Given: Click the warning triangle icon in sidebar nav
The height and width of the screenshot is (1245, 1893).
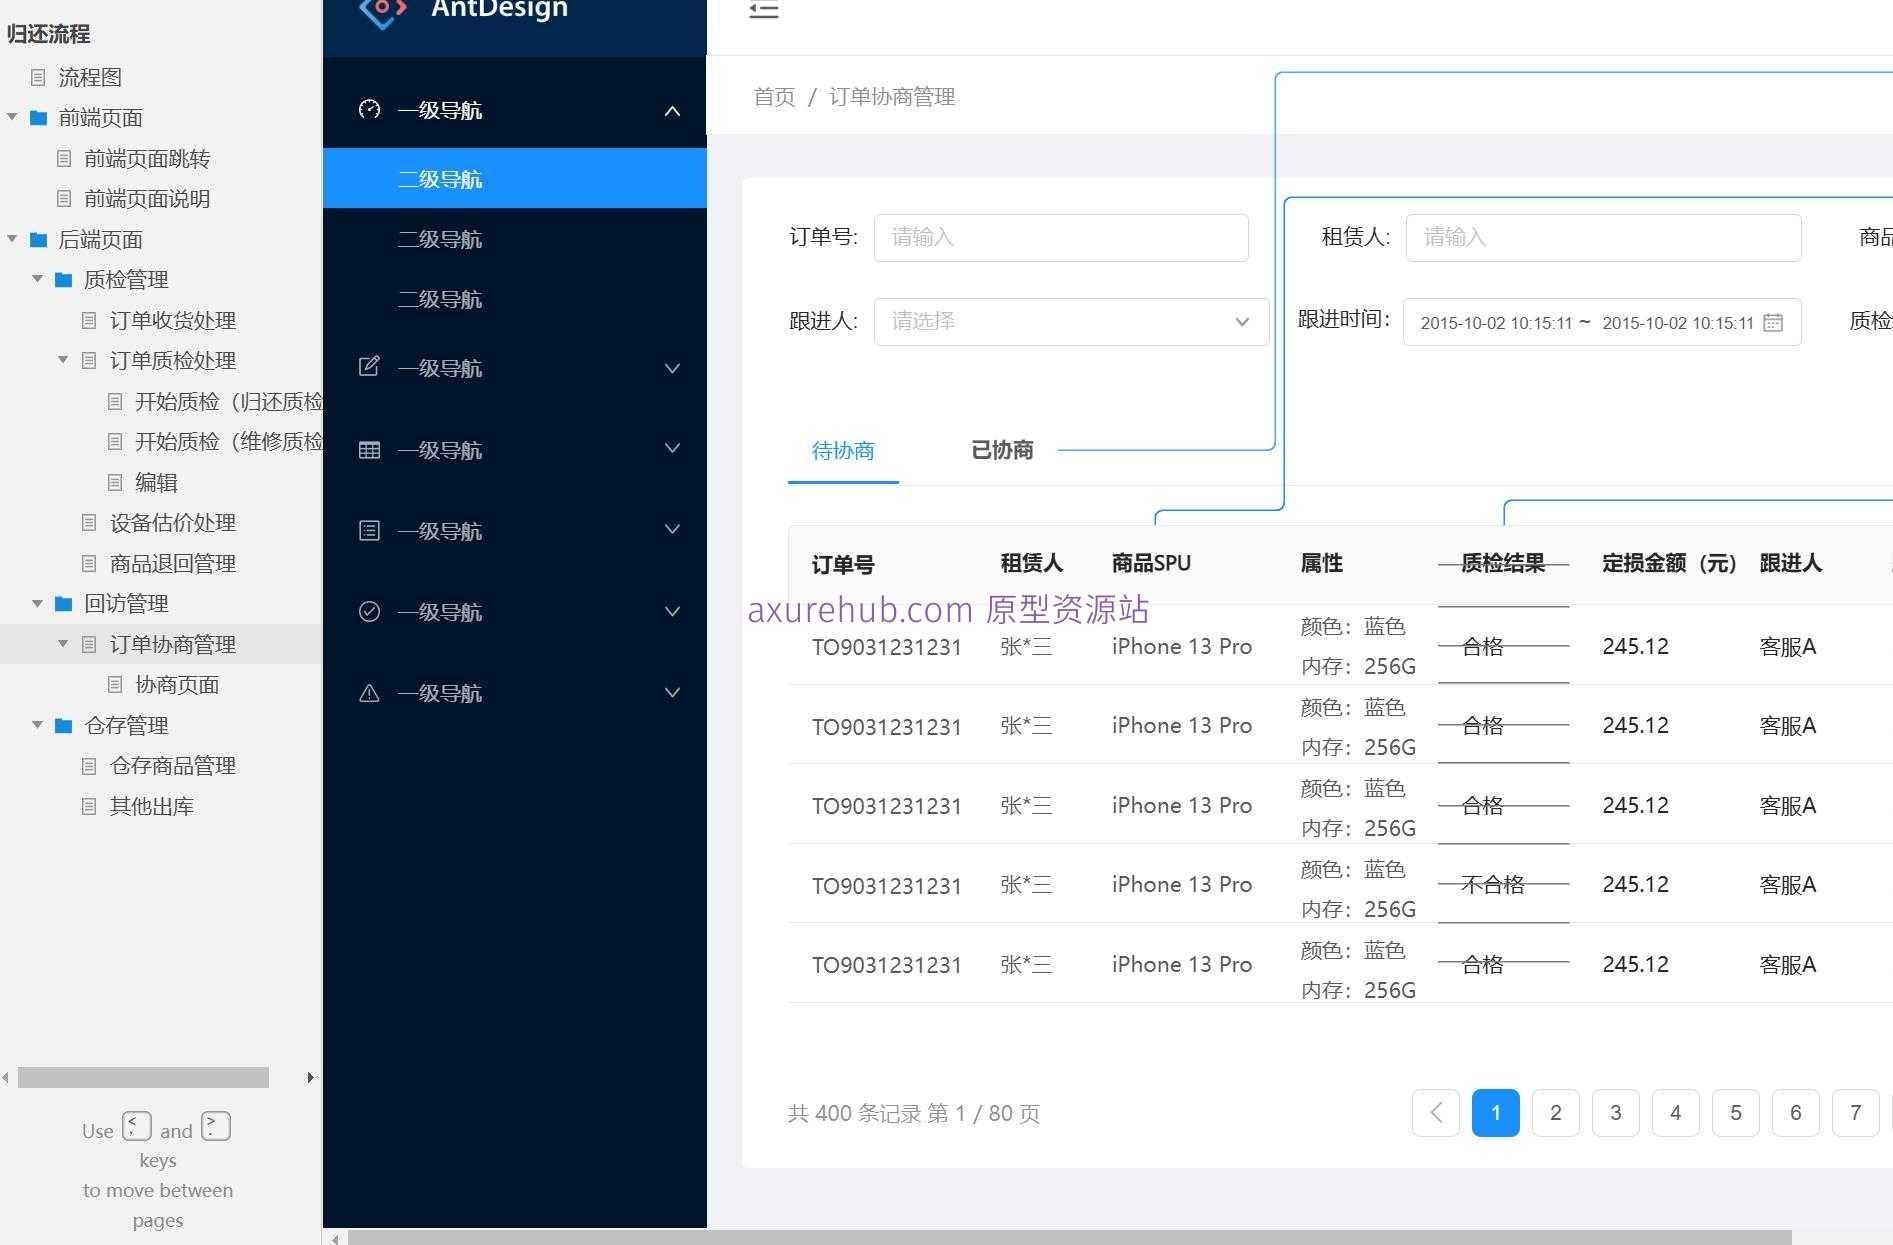Looking at the screenshot, I should pos(369,692).
